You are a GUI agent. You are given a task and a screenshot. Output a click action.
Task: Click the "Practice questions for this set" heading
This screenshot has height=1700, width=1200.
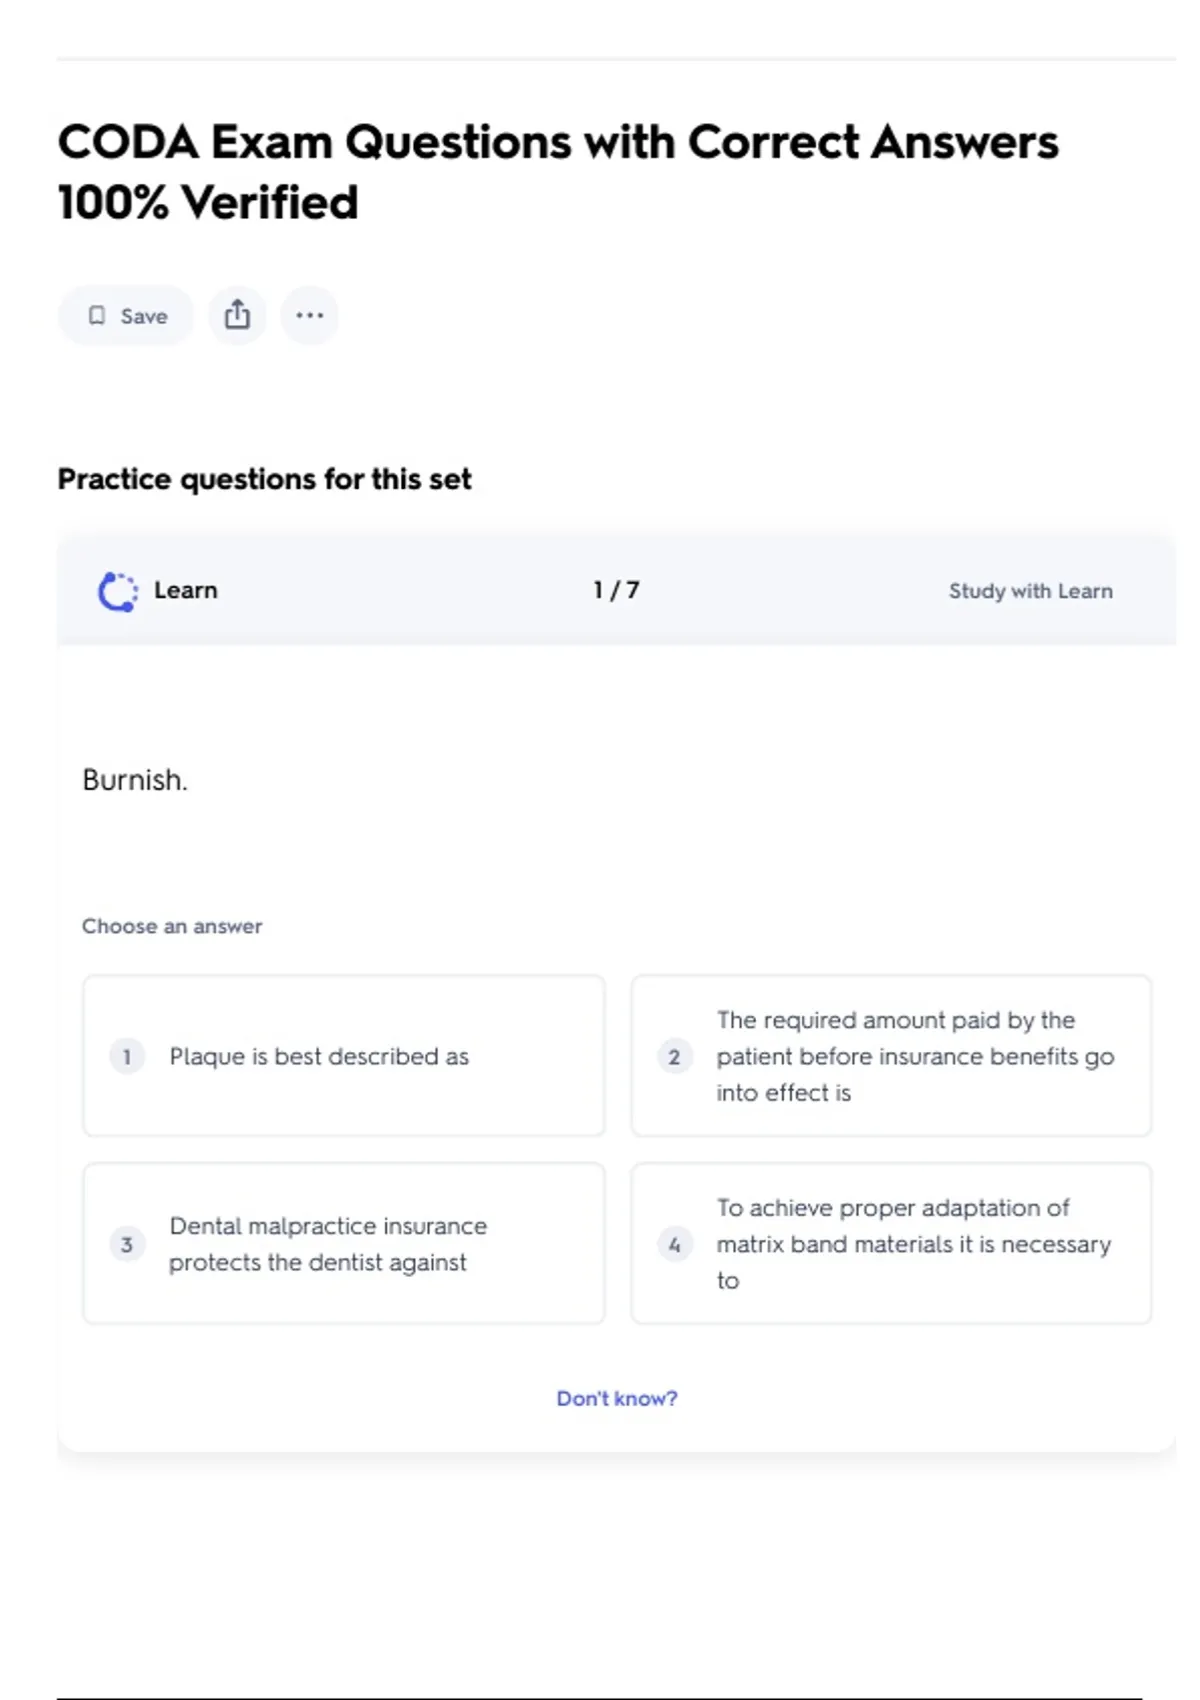(264, 479)
